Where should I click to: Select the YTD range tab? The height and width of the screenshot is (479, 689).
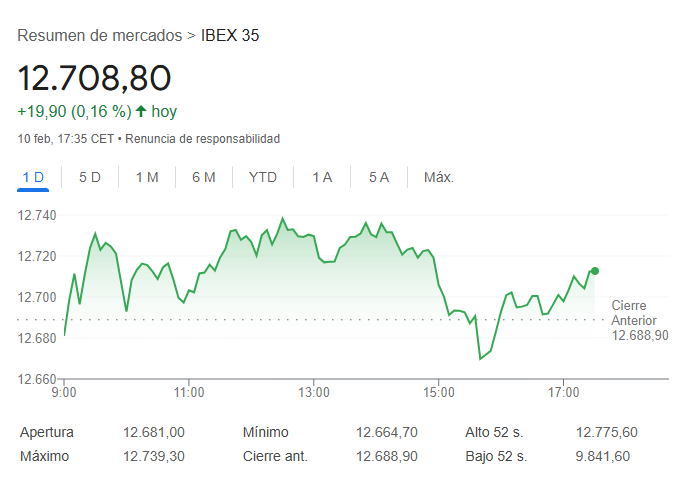point(263,177)
